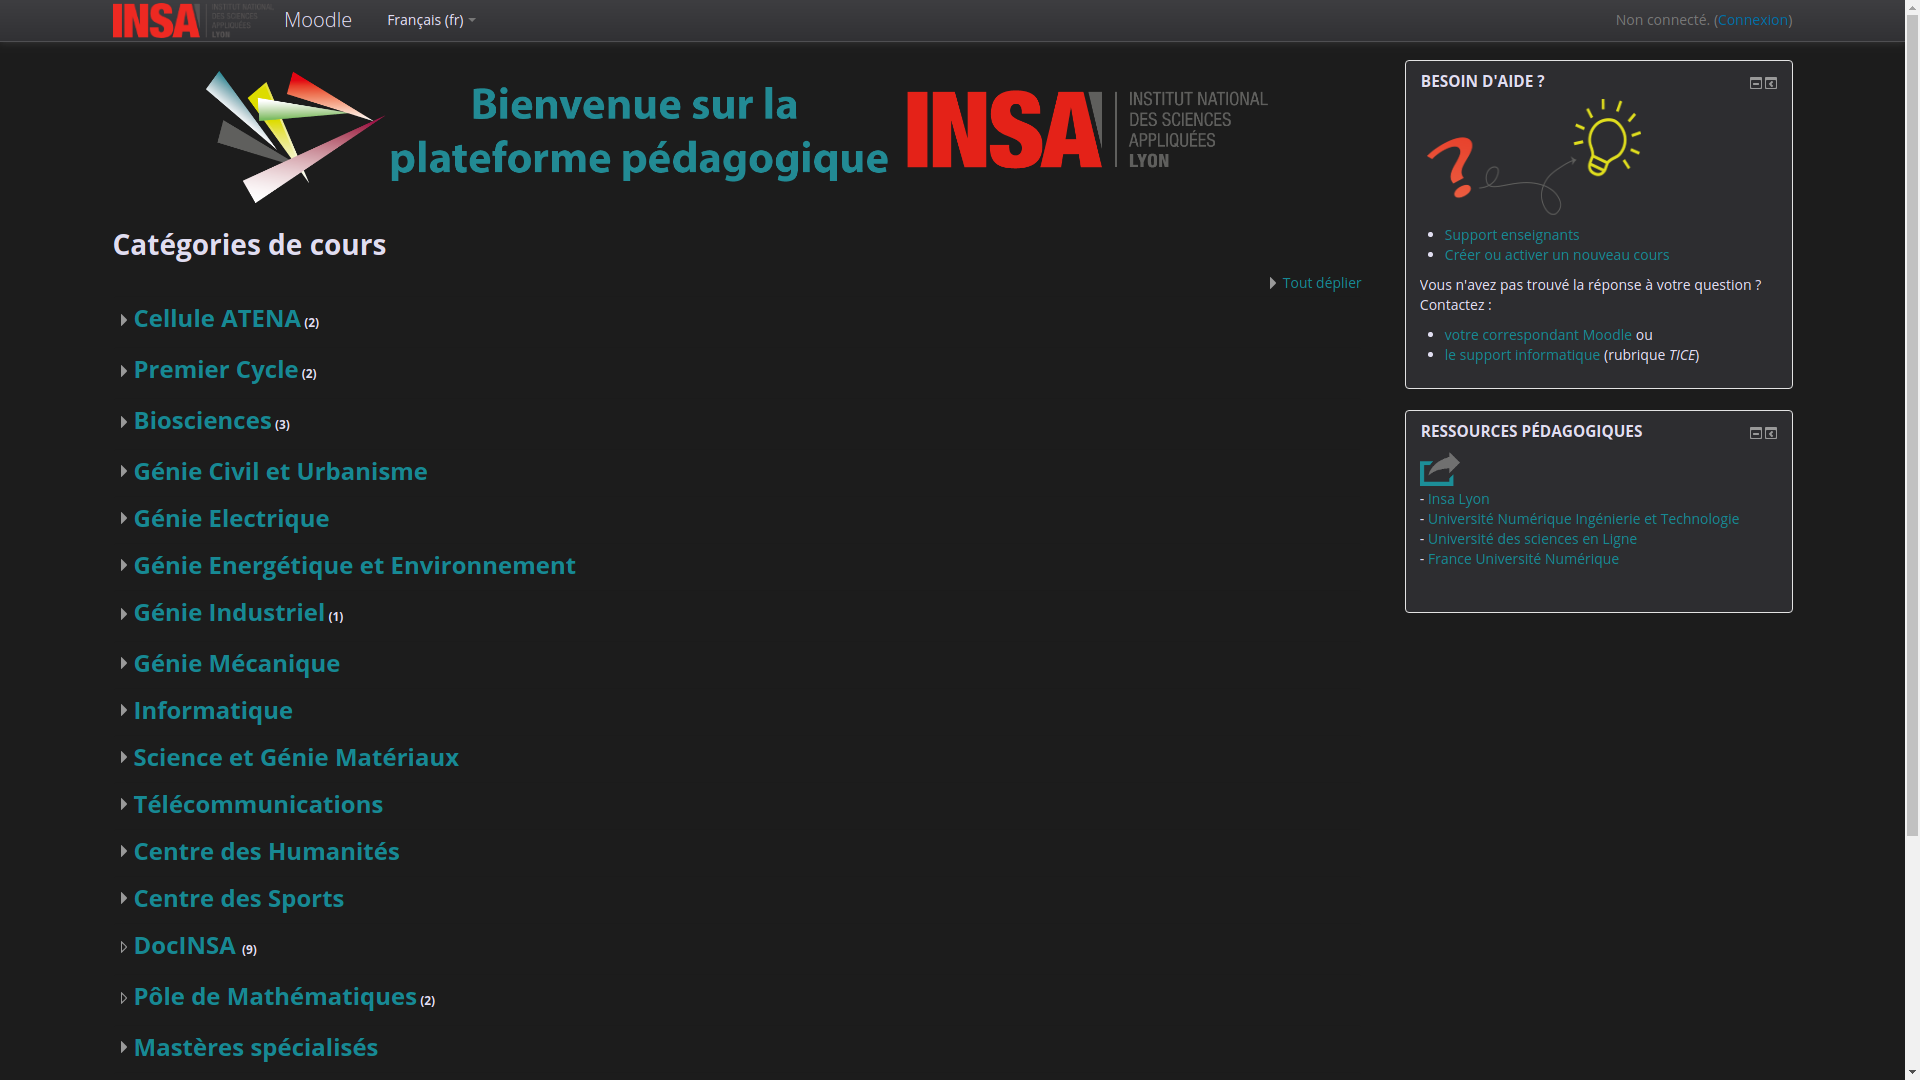Open Université Numérique Ingénierie et Technologie link
Image resolution: width=1920 pixels, height=1080 pixels.
point(1582,519)
